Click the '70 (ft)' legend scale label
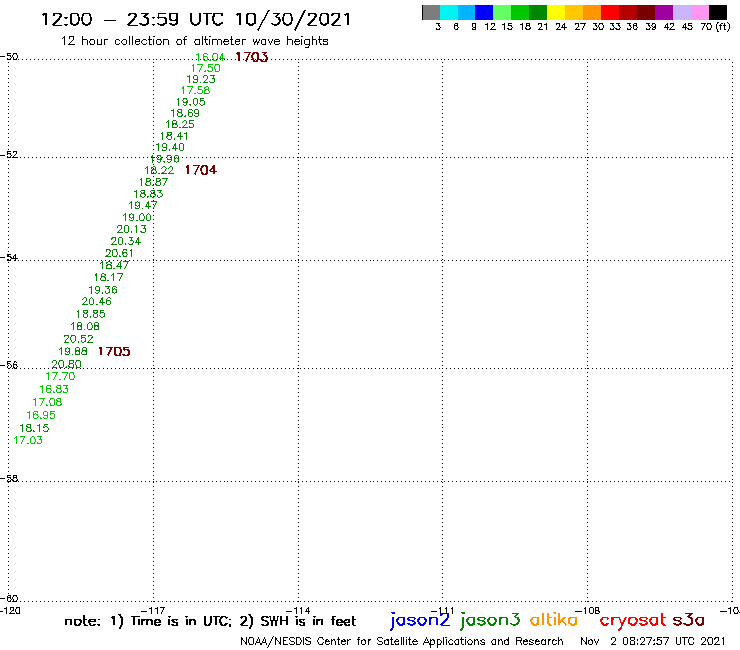740x650 pixels. [x=715, y=26]
